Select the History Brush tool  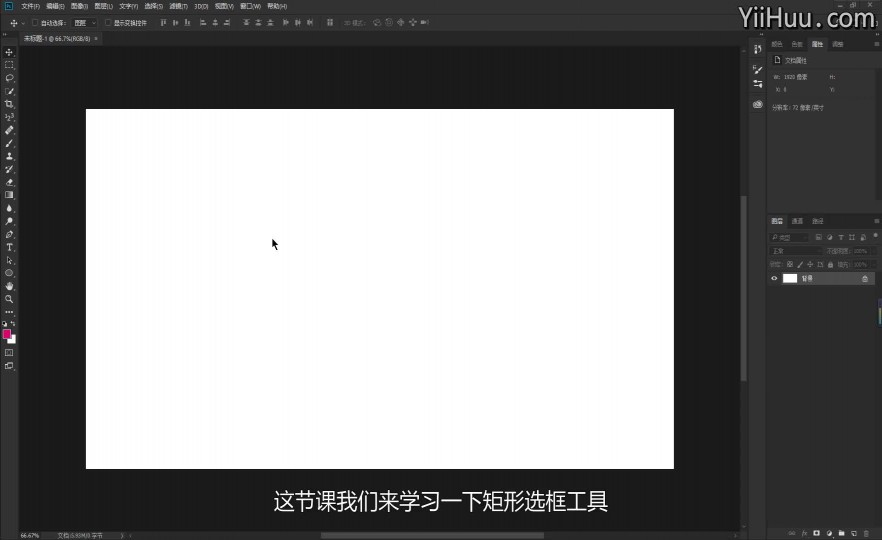point(9,169)
